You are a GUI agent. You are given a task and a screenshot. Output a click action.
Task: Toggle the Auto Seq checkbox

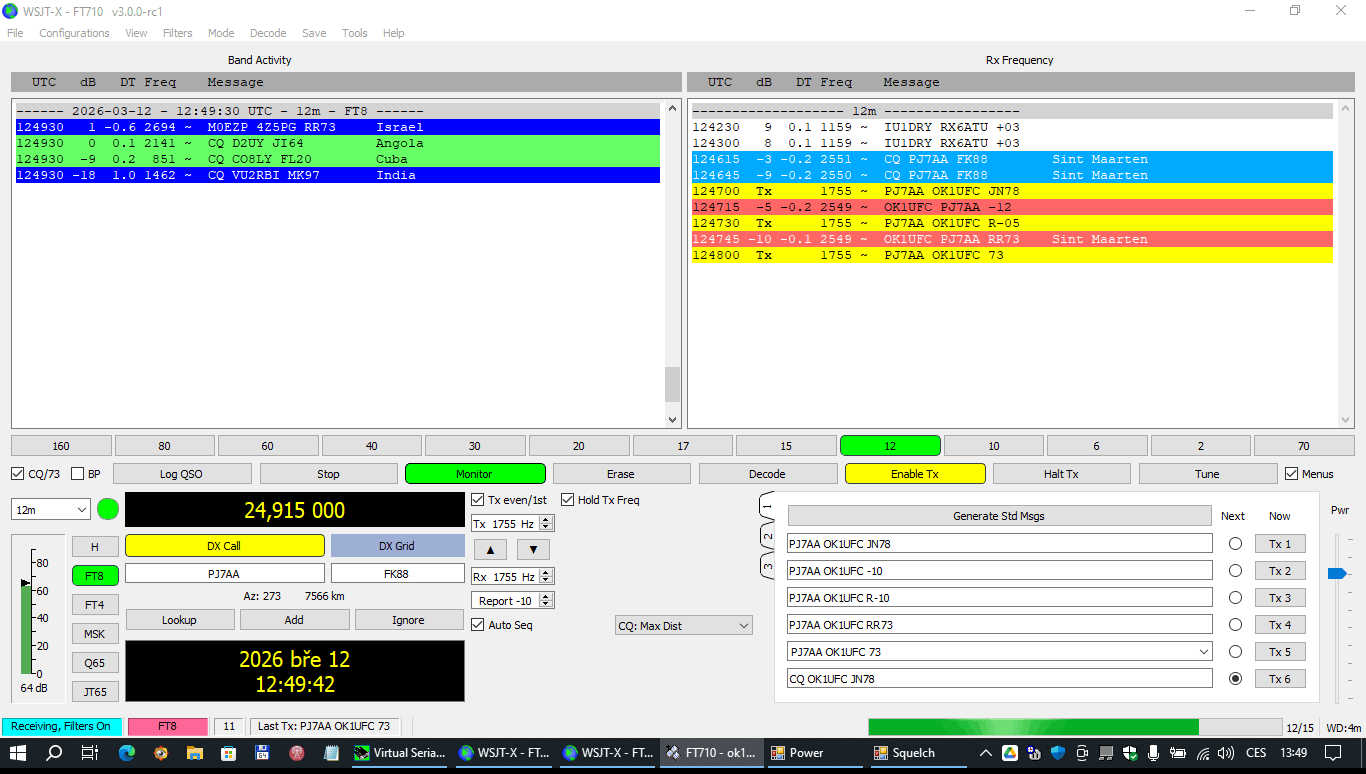[478, 625]
